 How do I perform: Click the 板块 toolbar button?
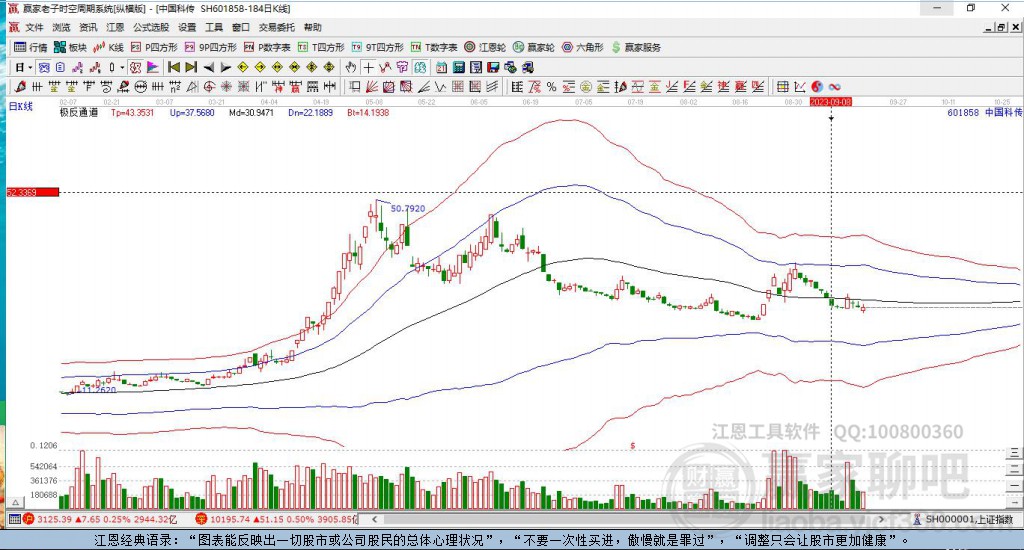[71, 47]
